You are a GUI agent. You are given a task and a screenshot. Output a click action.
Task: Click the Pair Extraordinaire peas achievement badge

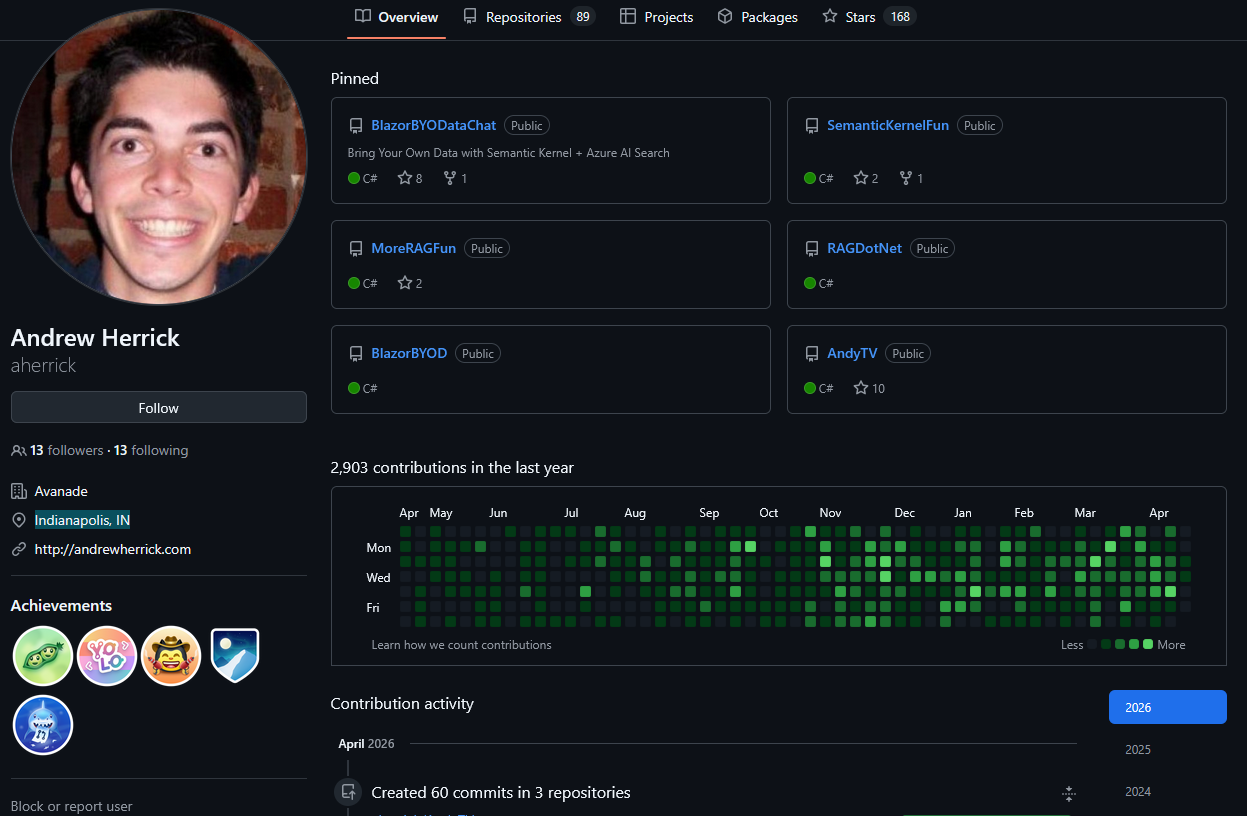pyautogui.click(x=42, y=656)
